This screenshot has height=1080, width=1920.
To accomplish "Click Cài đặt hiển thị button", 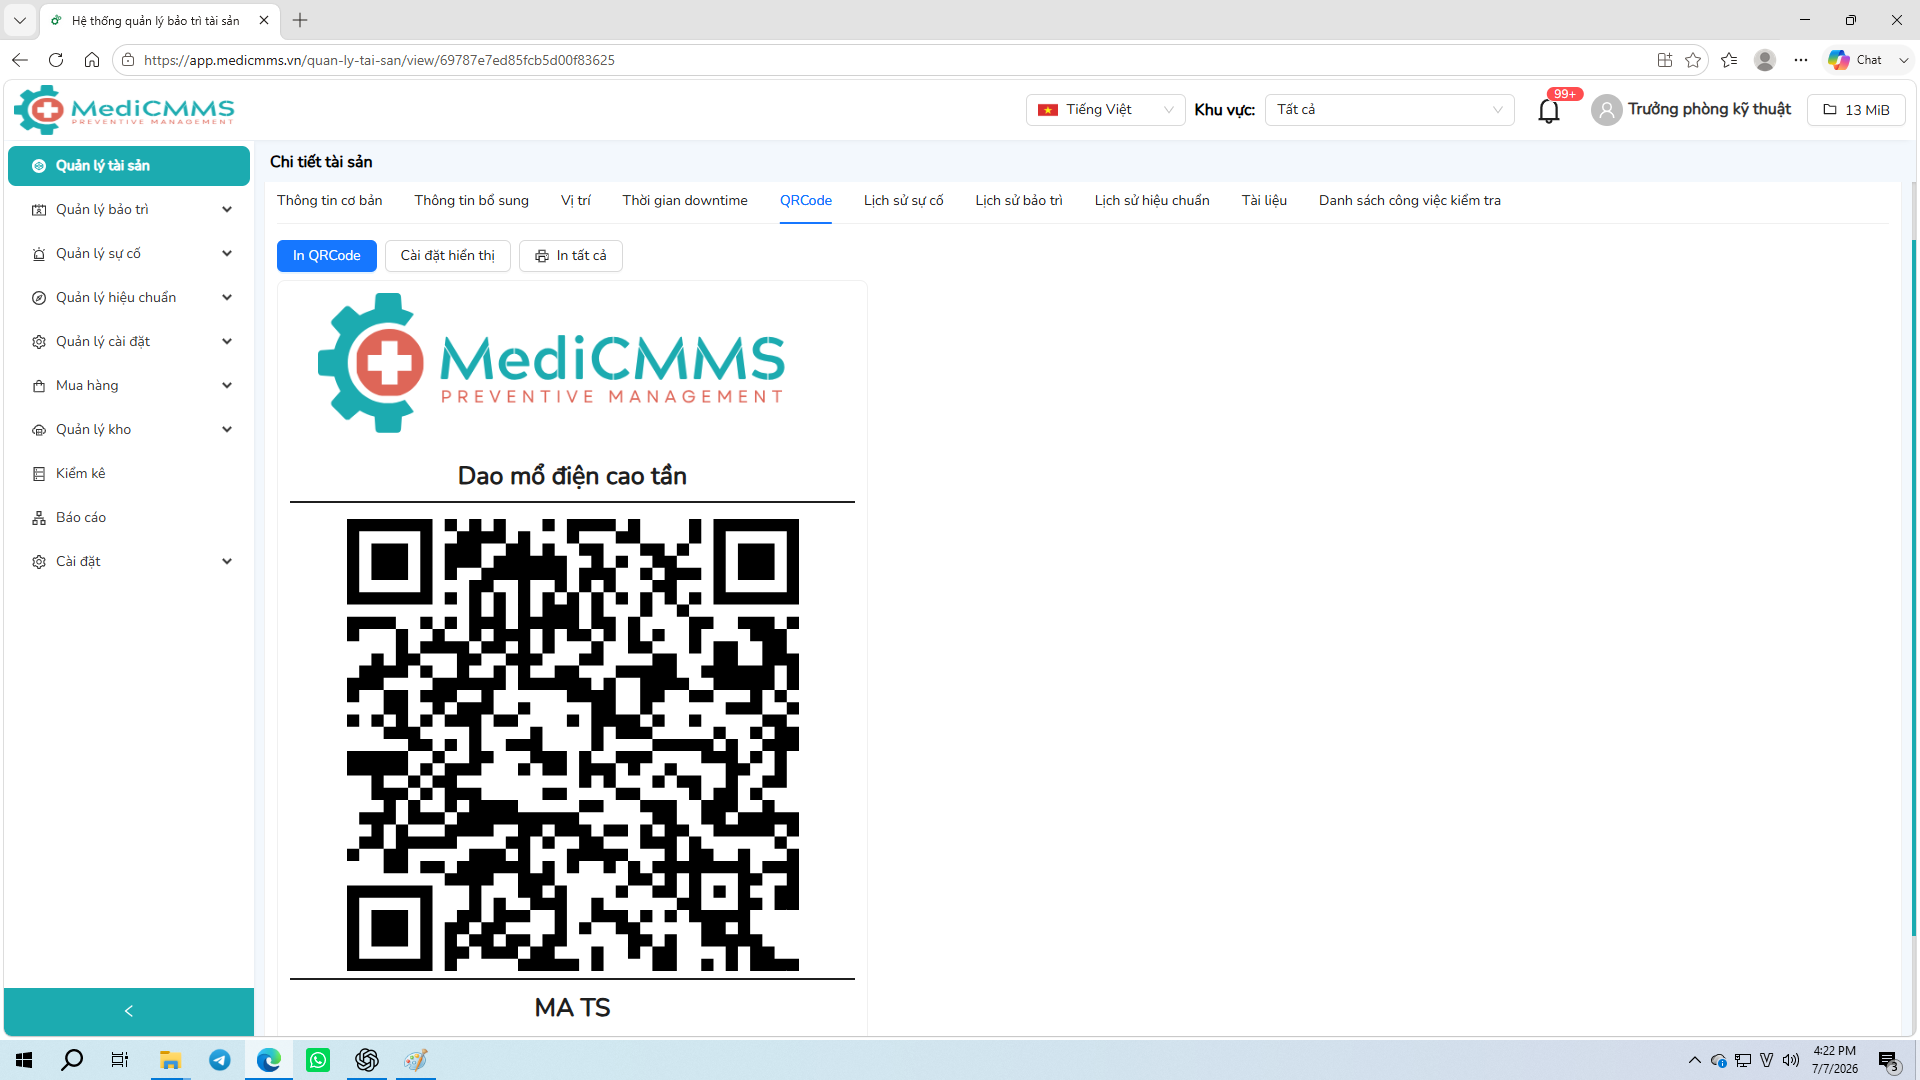I will click(448, 256).
